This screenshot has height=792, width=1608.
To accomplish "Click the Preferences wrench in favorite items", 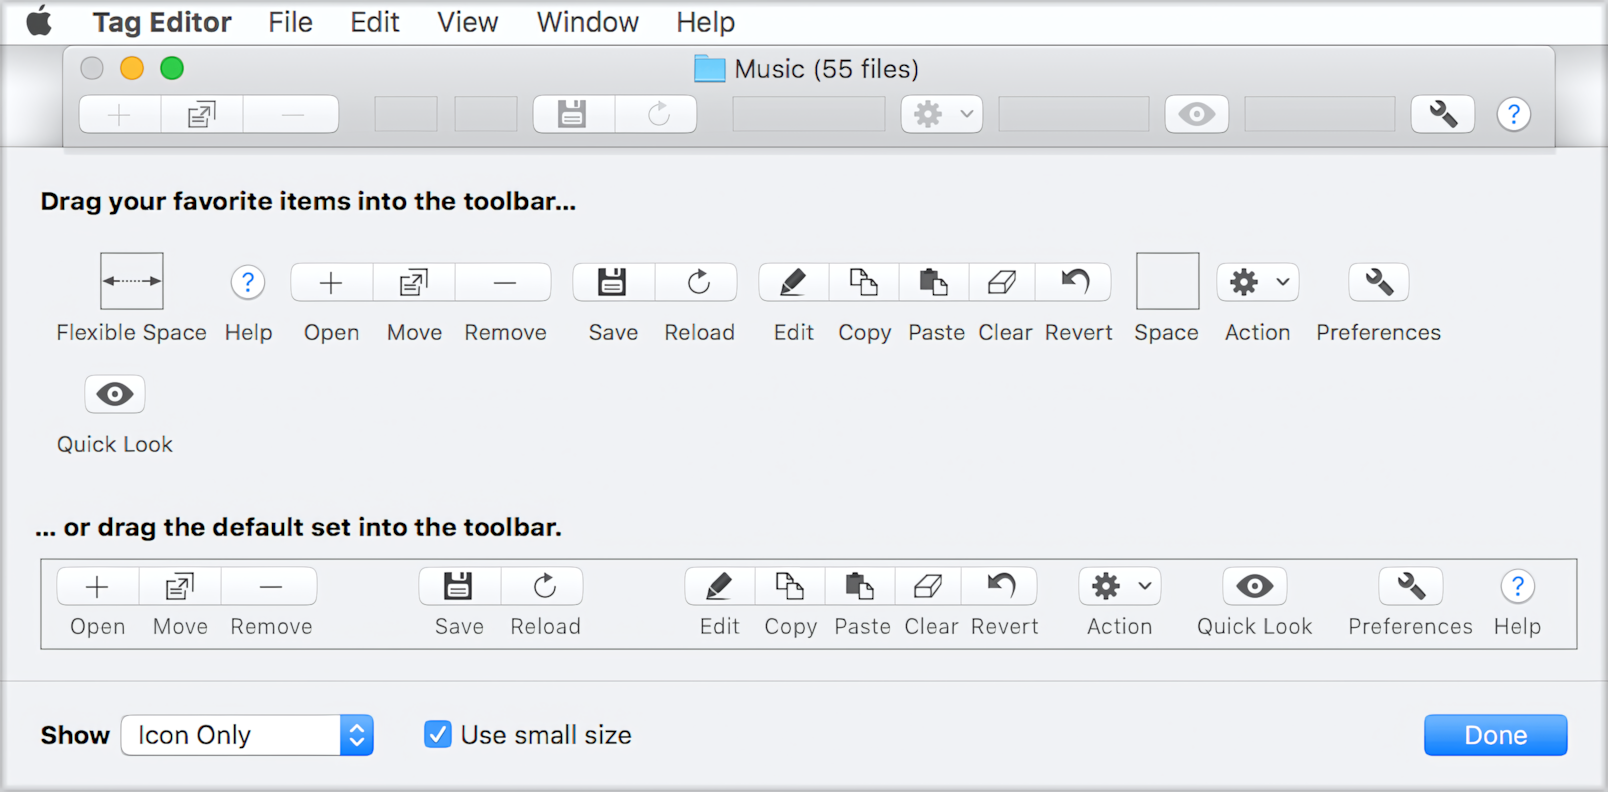I will click(x=1379, y=283).
